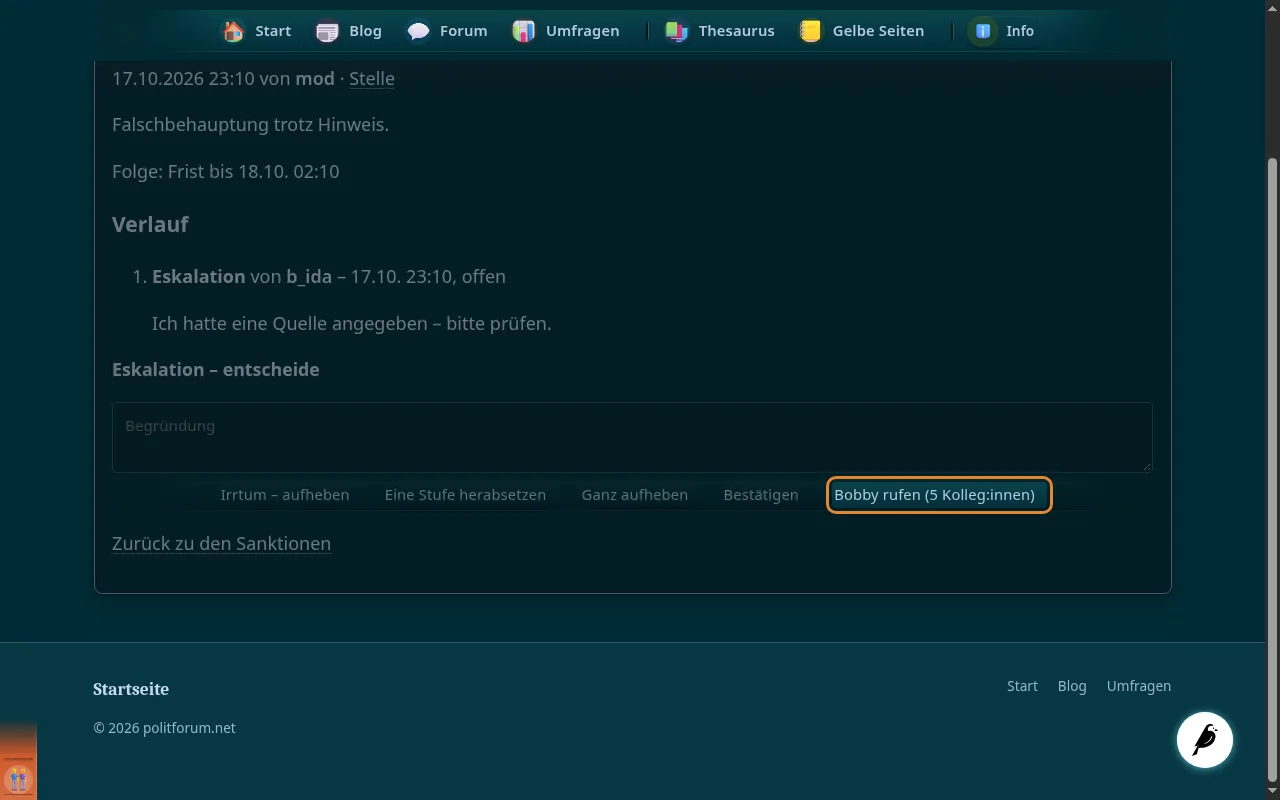Follow Zurück zu den Sanktionen link
Viewport: 1280px width, 800px height.
pyautogui.click(x=221, y=544)
